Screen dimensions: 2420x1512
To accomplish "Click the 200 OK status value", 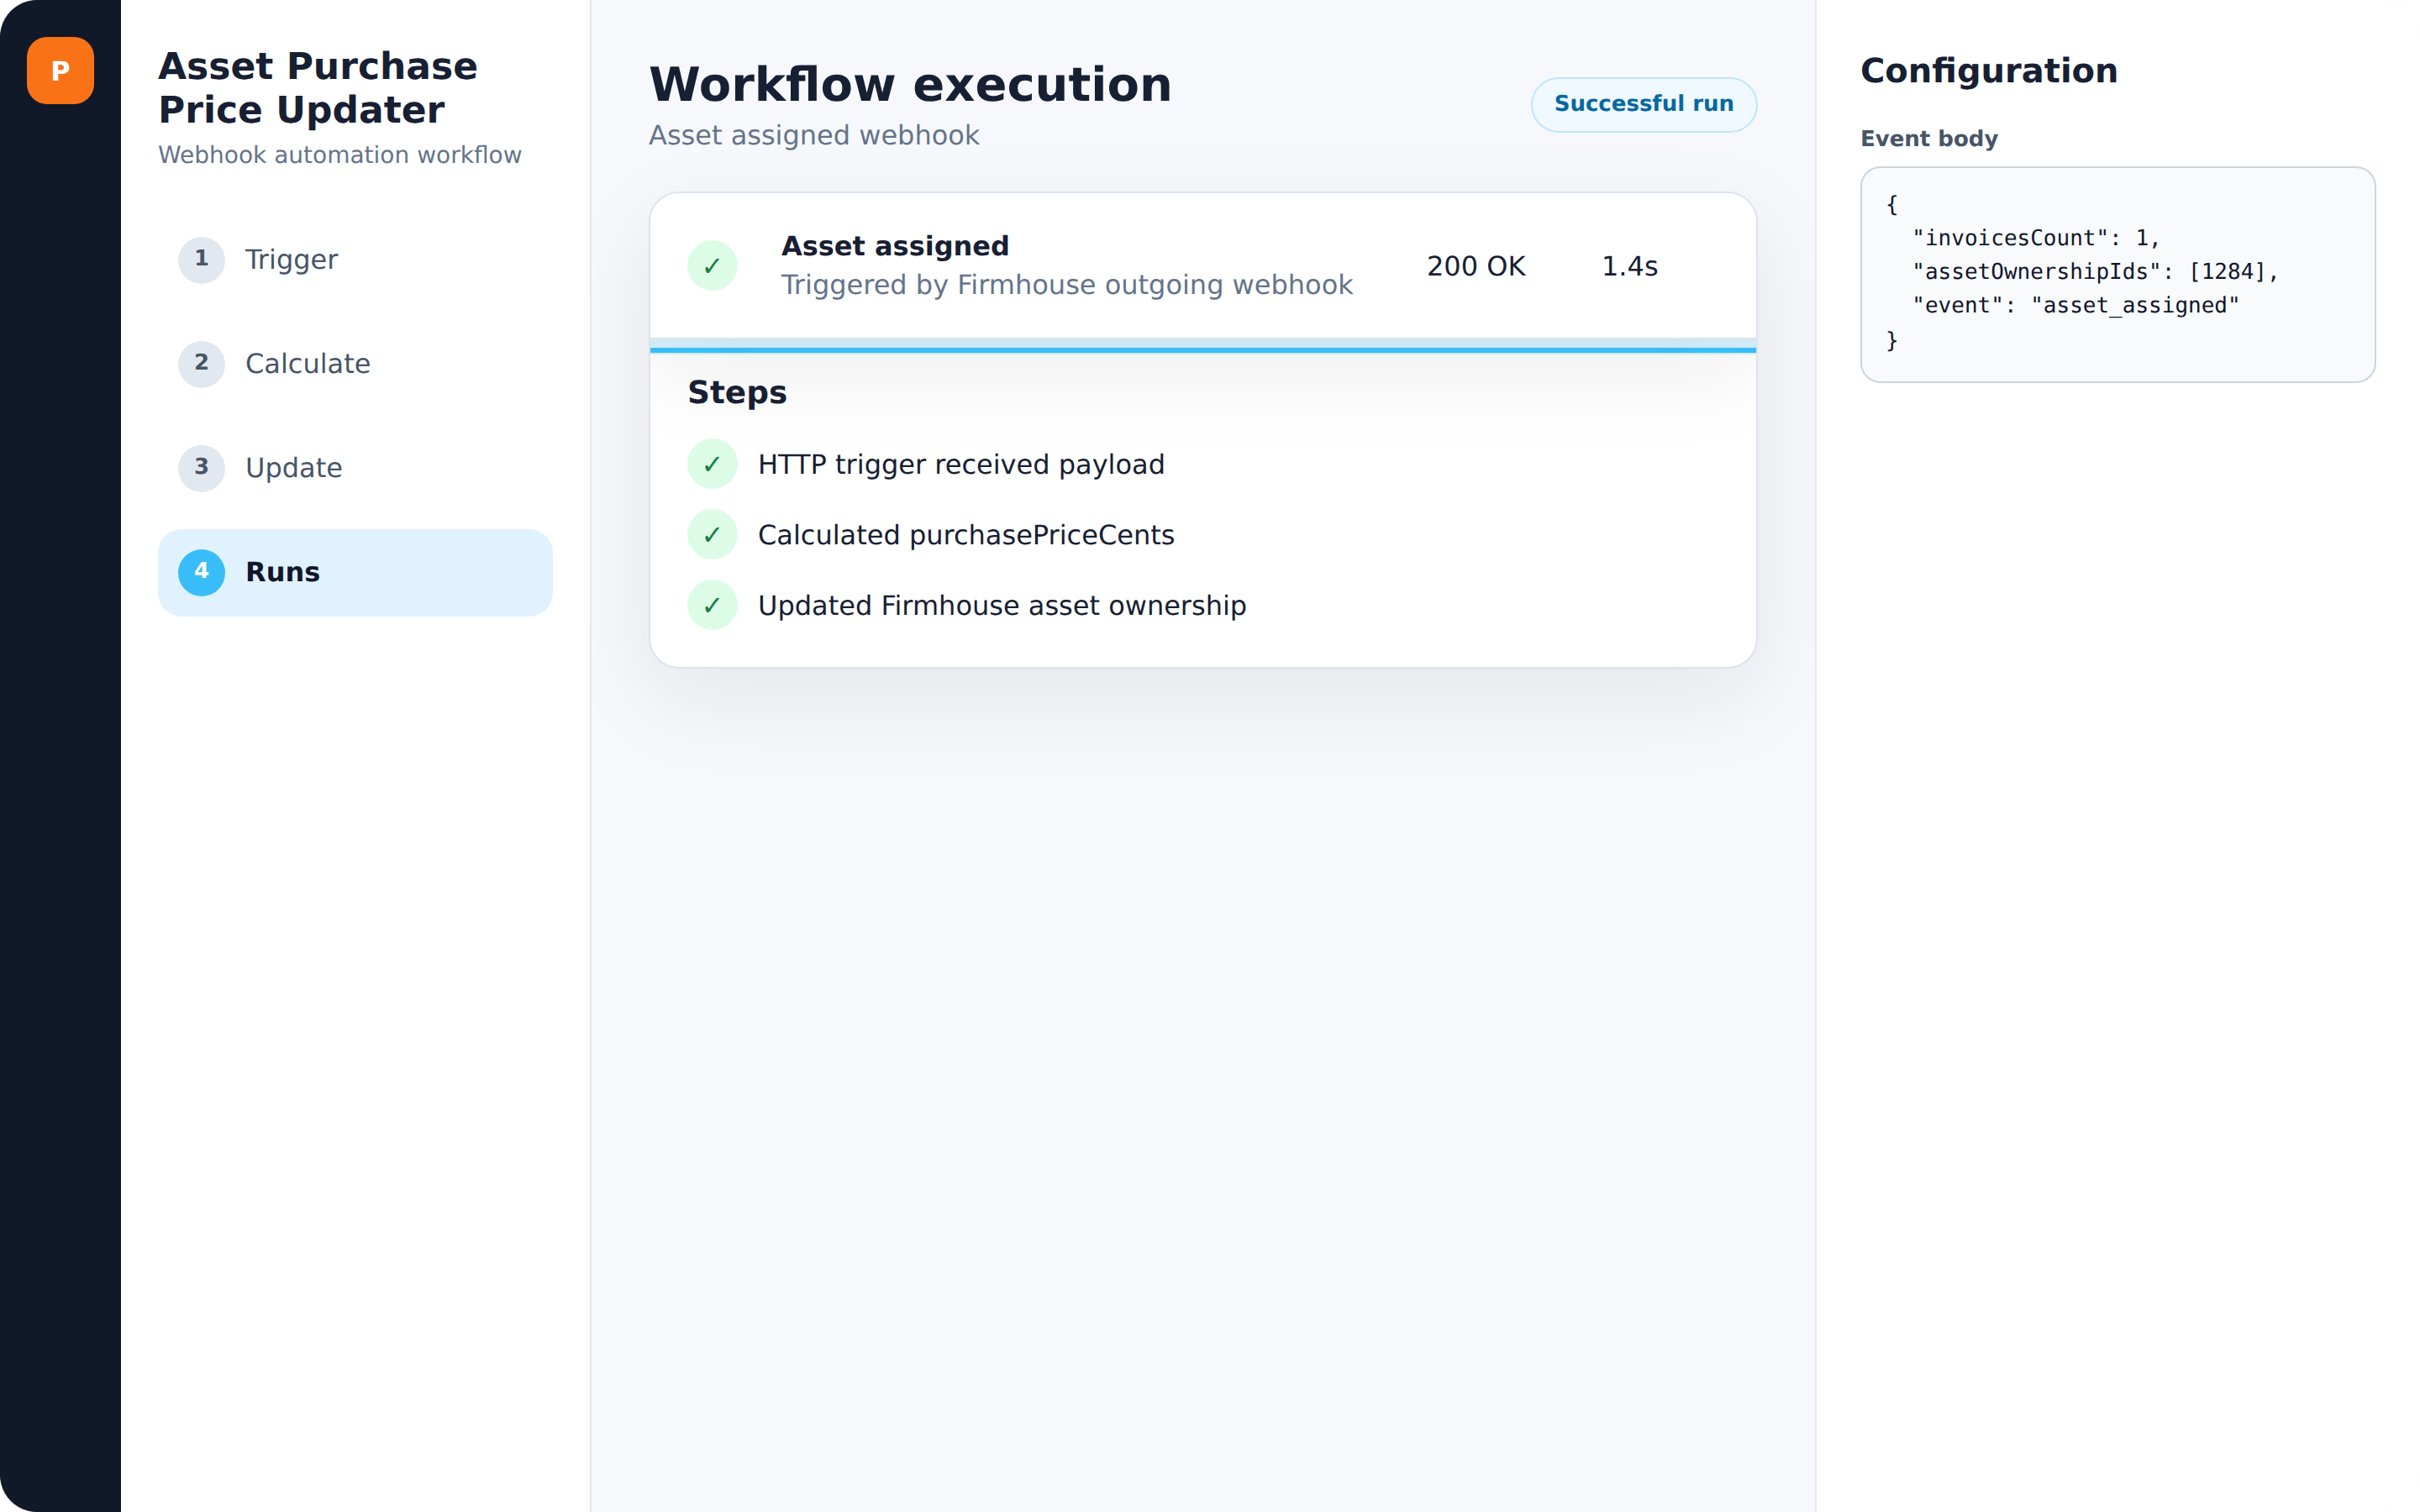I will pyautogui.click(x=1476, y=266).
